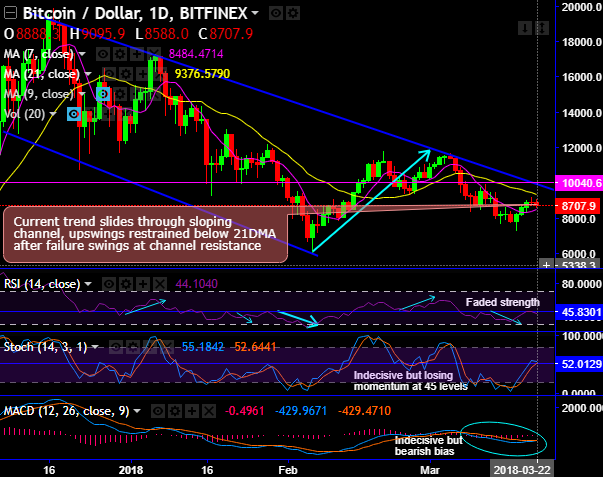Remove MACD indicator with its X icon

[x=208, y=411]
